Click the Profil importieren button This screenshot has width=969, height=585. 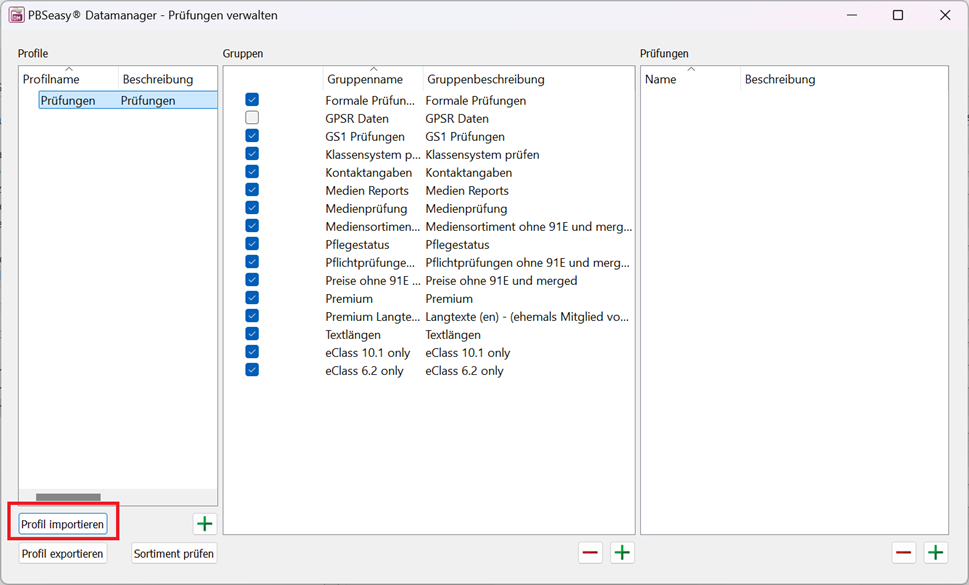click(62, 524)
